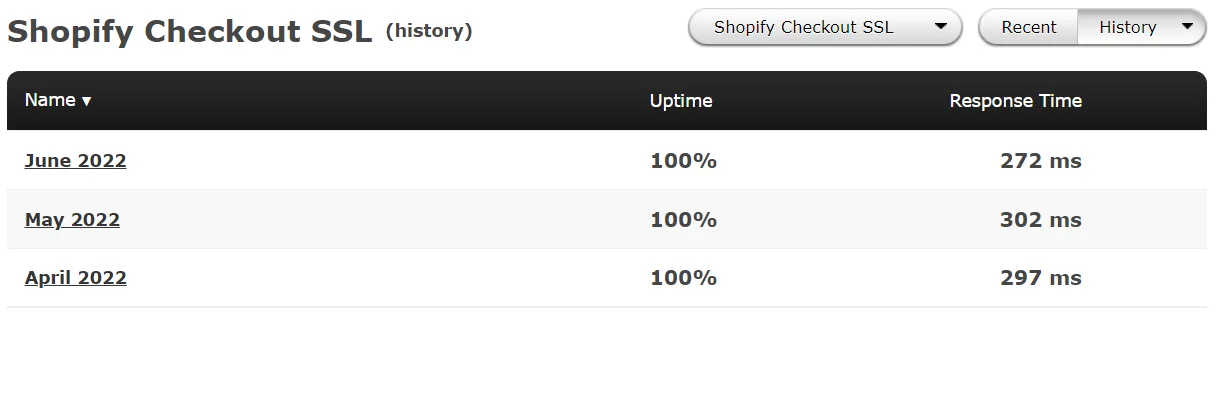
Task: Select the History tab
Action: [x=1127, y=28]
